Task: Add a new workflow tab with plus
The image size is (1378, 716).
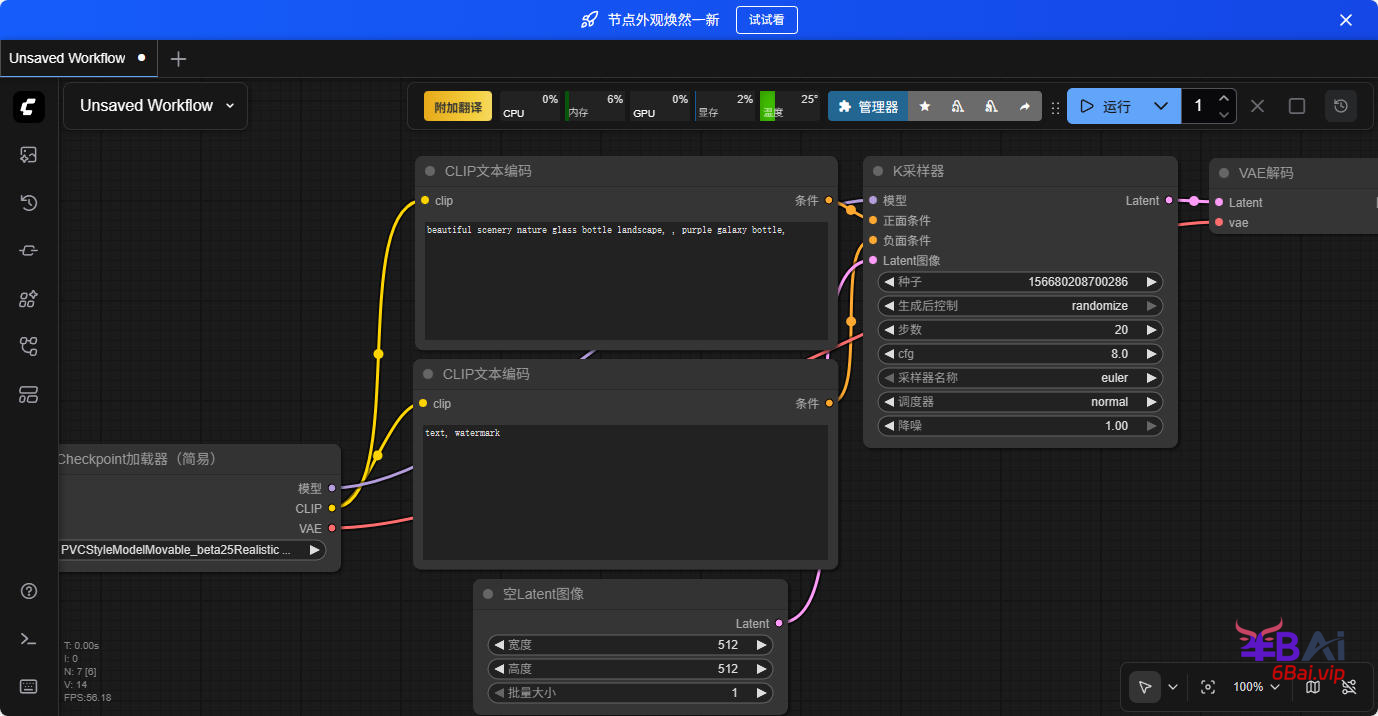Action: click(x=178, y=59)
